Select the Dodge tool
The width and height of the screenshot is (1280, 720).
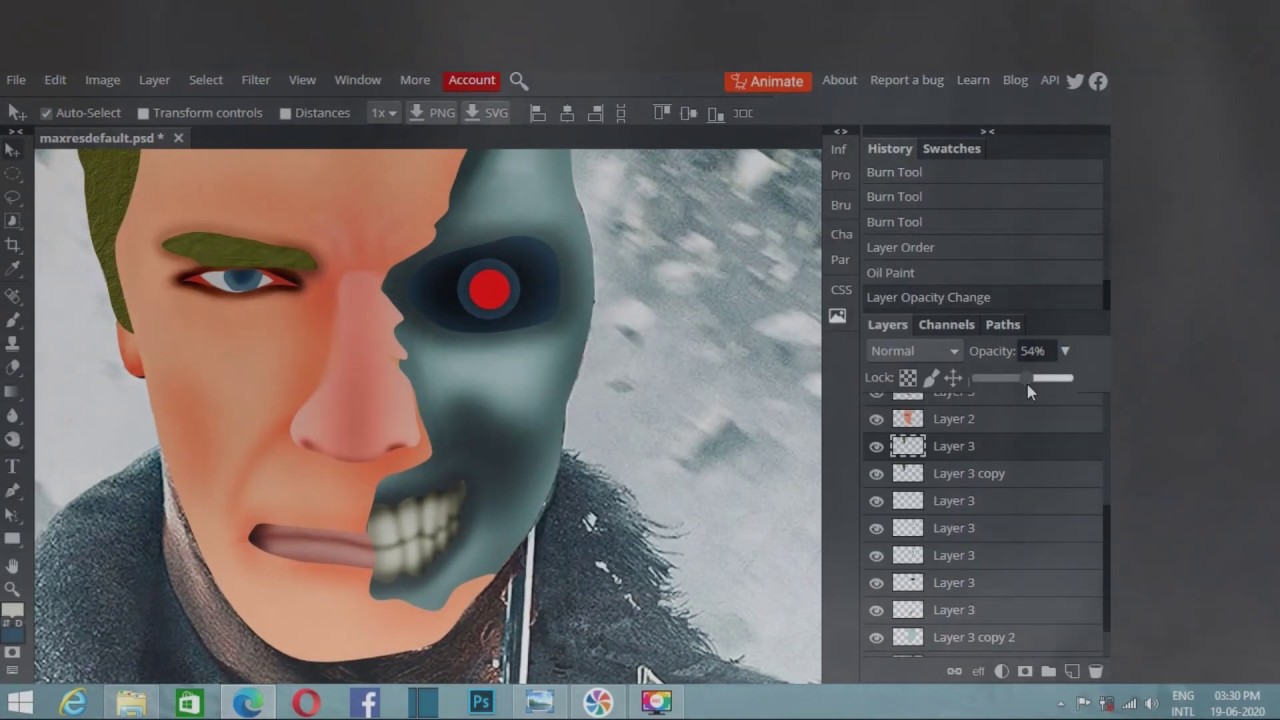tap(13, 440)
